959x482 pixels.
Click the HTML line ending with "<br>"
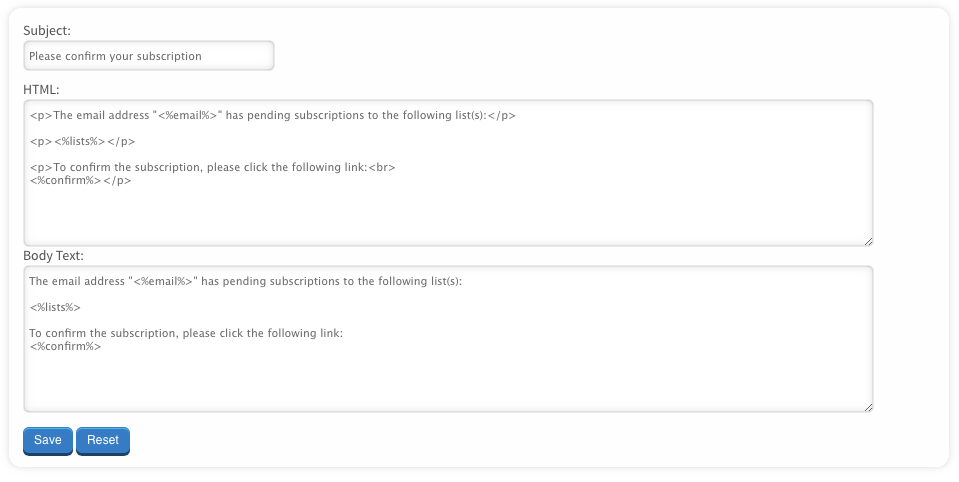(x=212, y=168)
